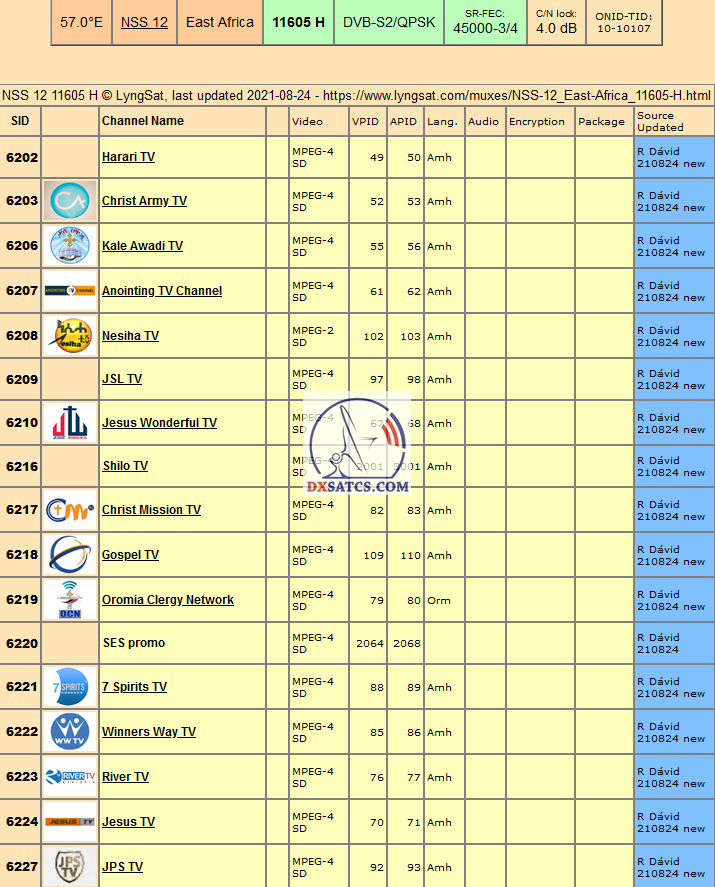Screen dimensions: 715x887
Task: Open the Anointing TV Channel link
Action: (x=162, y=290)
